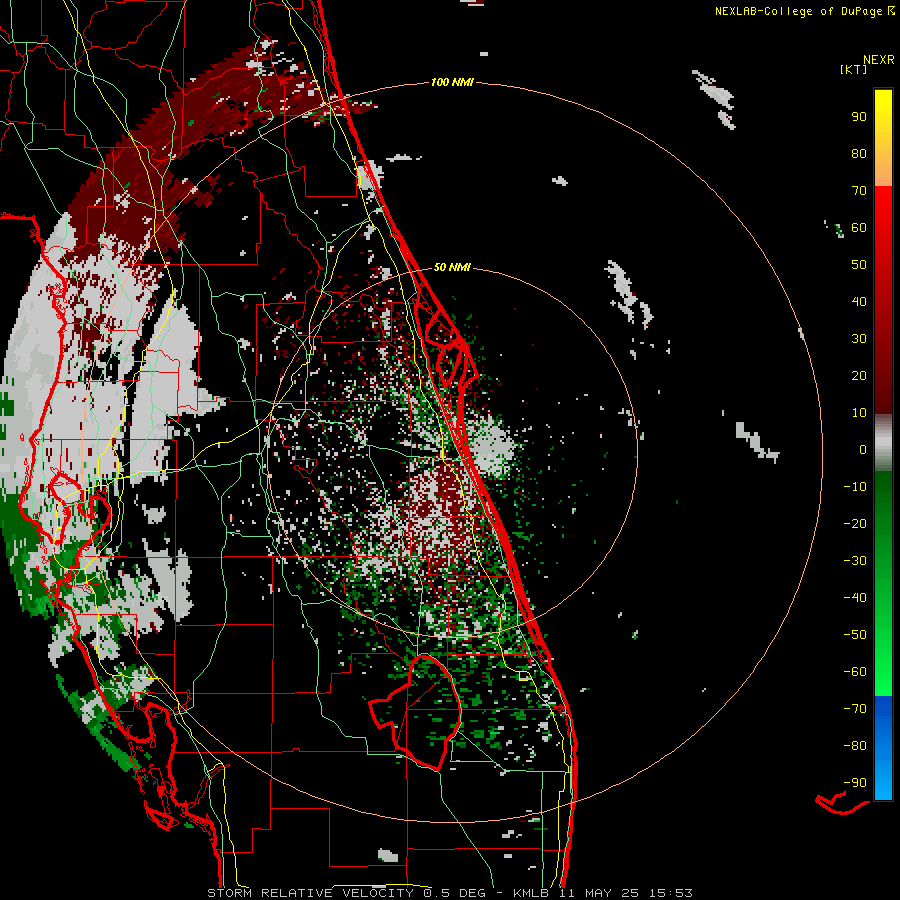Screen dimensions: 900x900
Task: Click the positive 80 scale value
Action: point(859,154)
